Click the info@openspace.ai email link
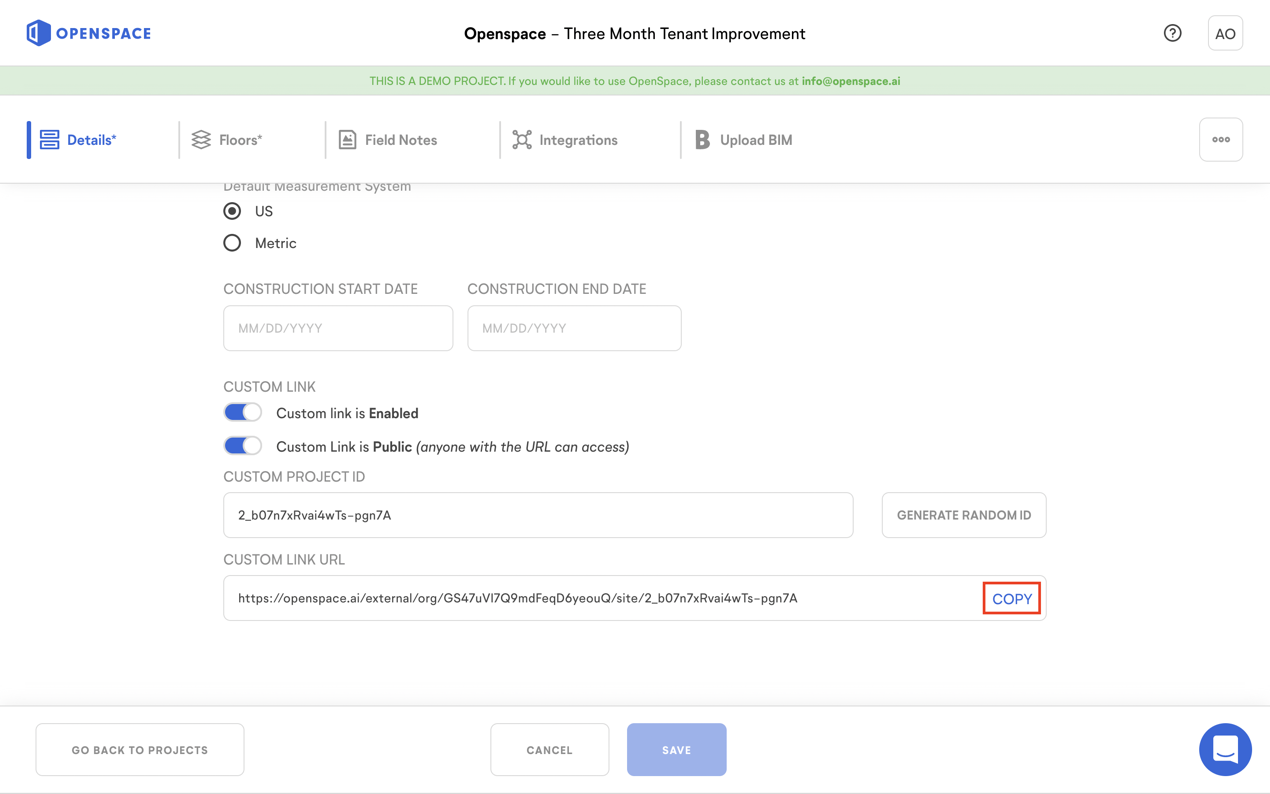Viewport: 1270px width, 794px height. [x=851, y=81]
